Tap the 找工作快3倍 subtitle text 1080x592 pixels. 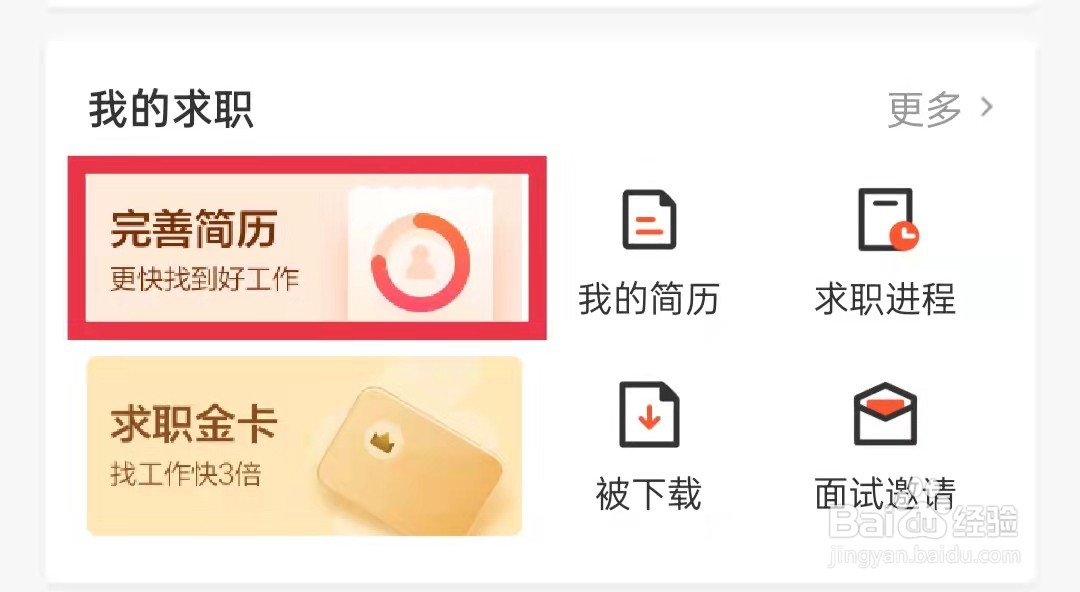coord(186,474)
